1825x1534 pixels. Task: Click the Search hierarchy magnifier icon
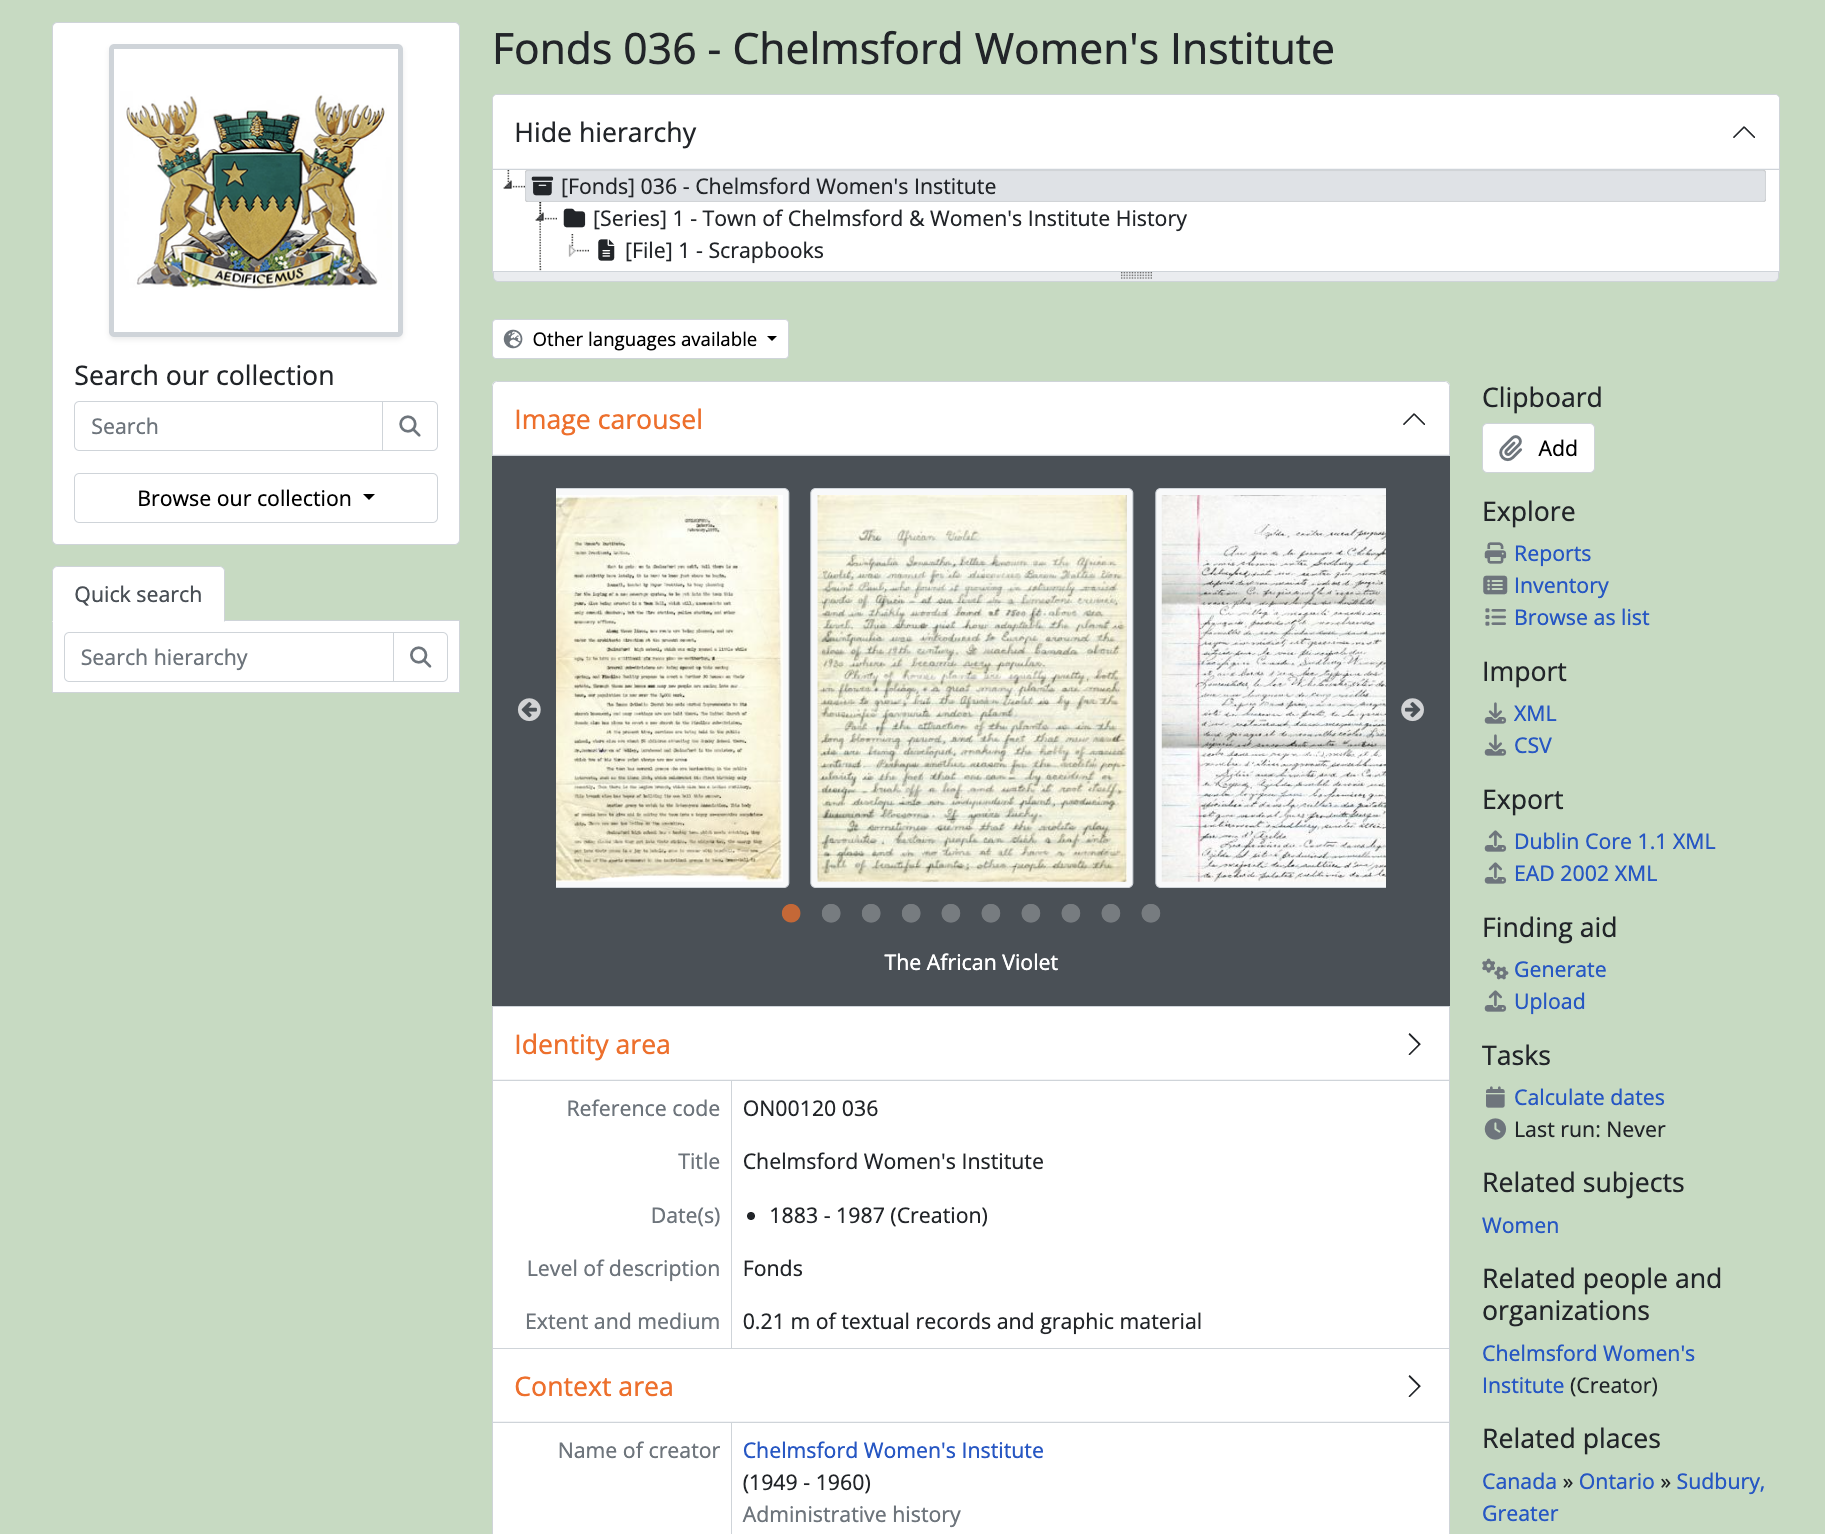[420, 657]
